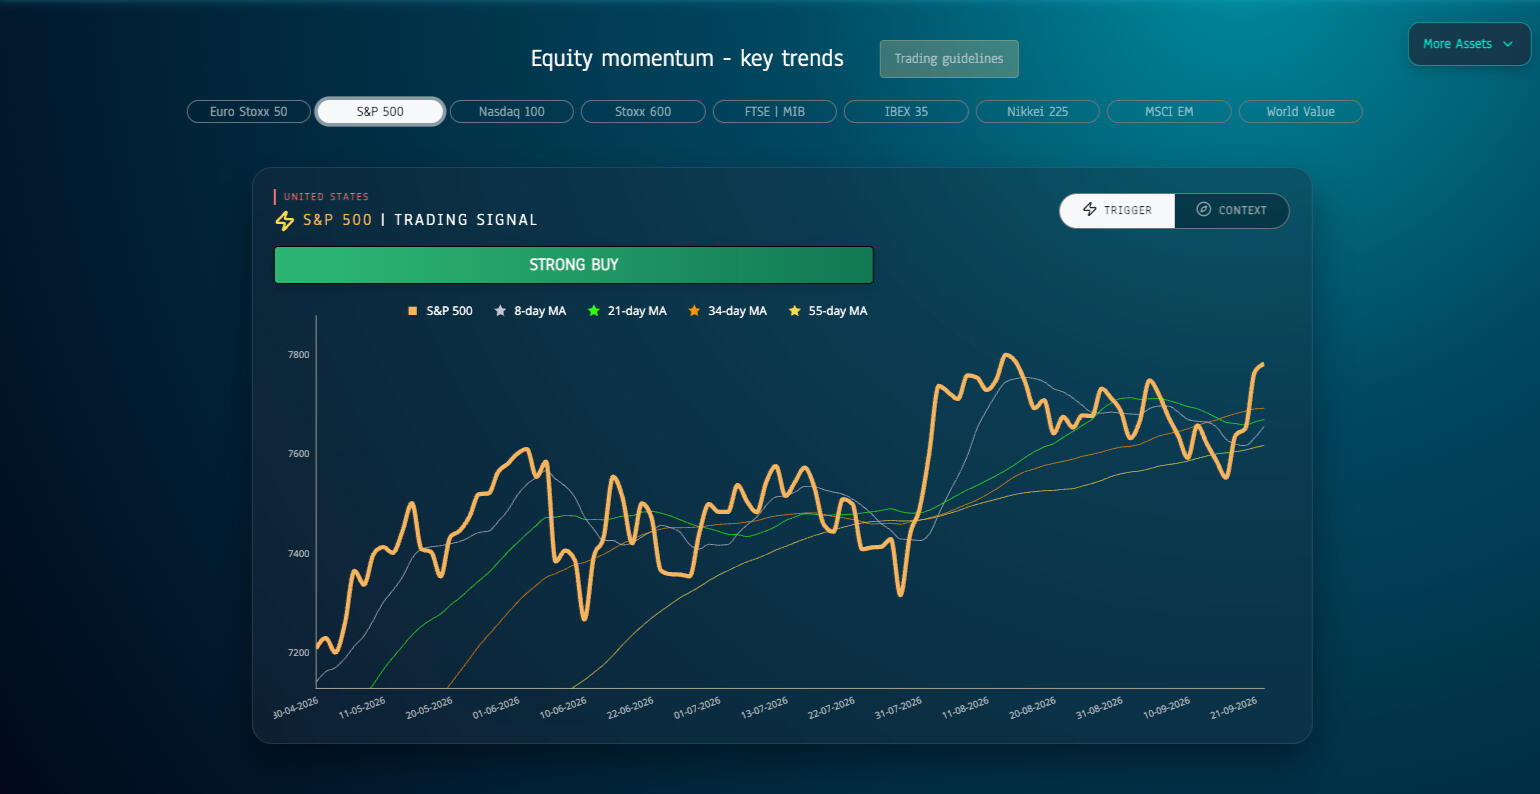This screenshot has height=794, width=1540.
Task: Click the 7200 y-axis label
Action: pyautogui.click(x=299, y=653)
